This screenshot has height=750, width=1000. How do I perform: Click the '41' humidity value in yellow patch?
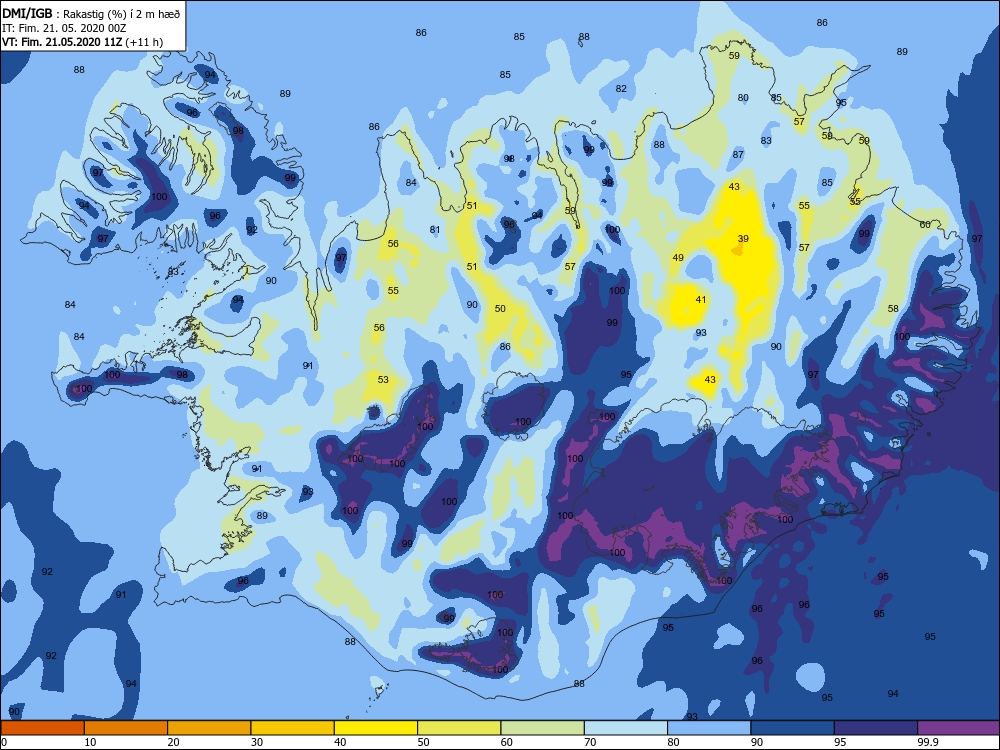point(701,299)
